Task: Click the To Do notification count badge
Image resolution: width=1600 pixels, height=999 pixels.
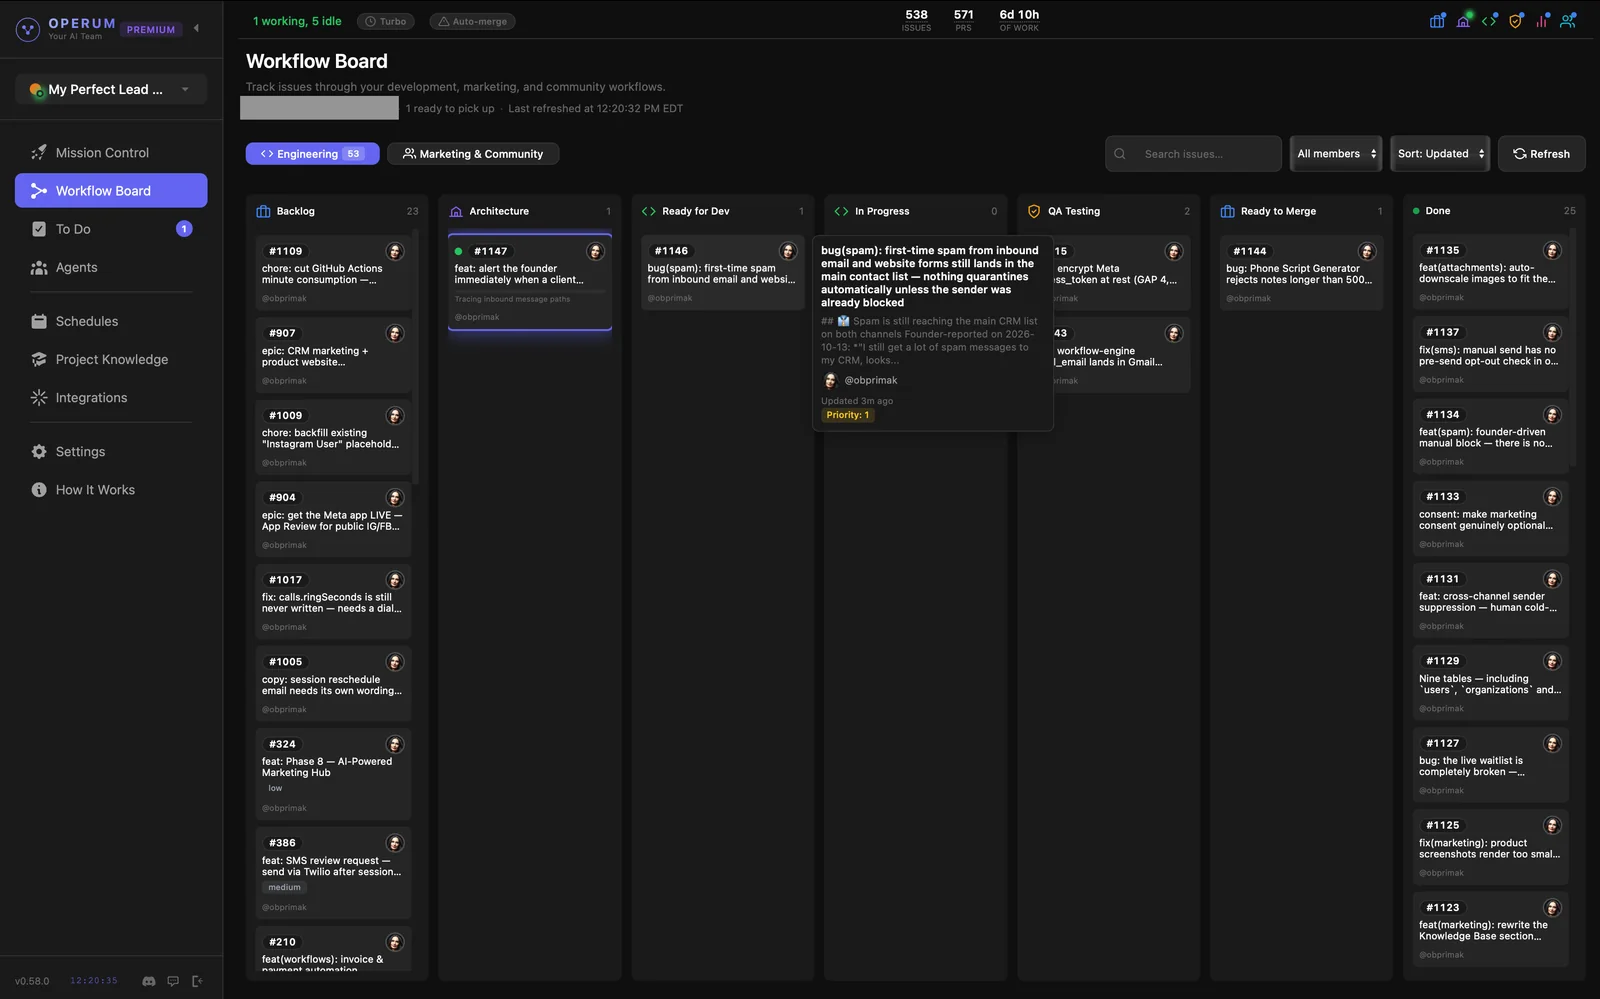Action: pyautogui.click(x=184, y=229)
